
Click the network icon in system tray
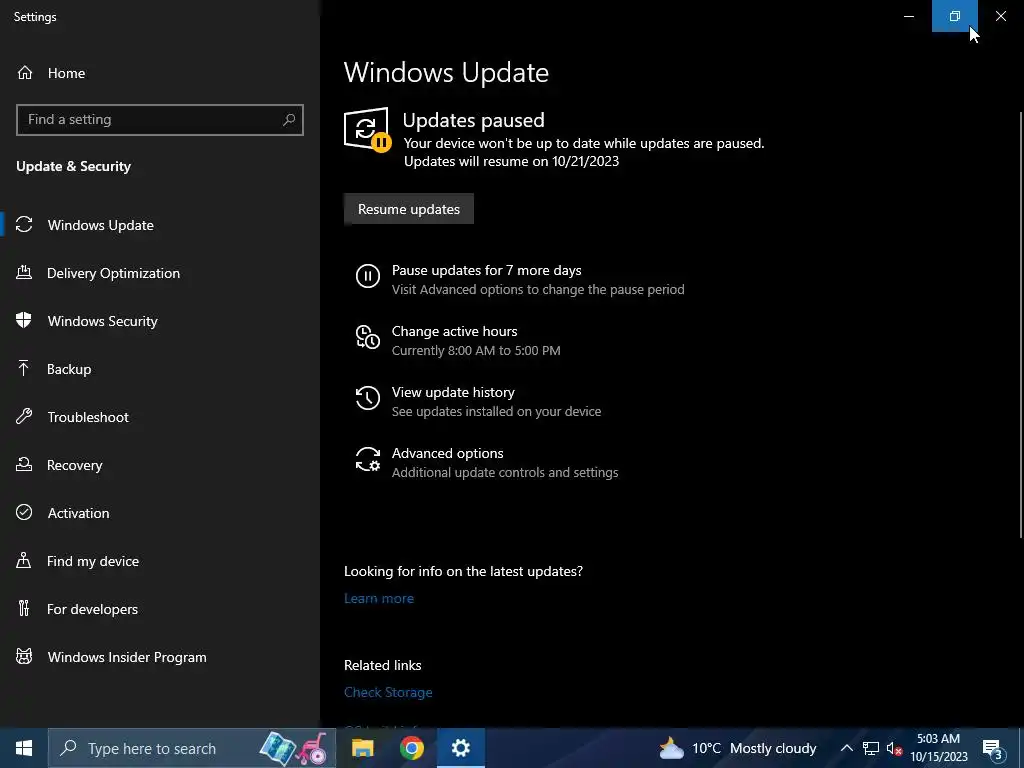pyautogui.click(x=871, y=749)
